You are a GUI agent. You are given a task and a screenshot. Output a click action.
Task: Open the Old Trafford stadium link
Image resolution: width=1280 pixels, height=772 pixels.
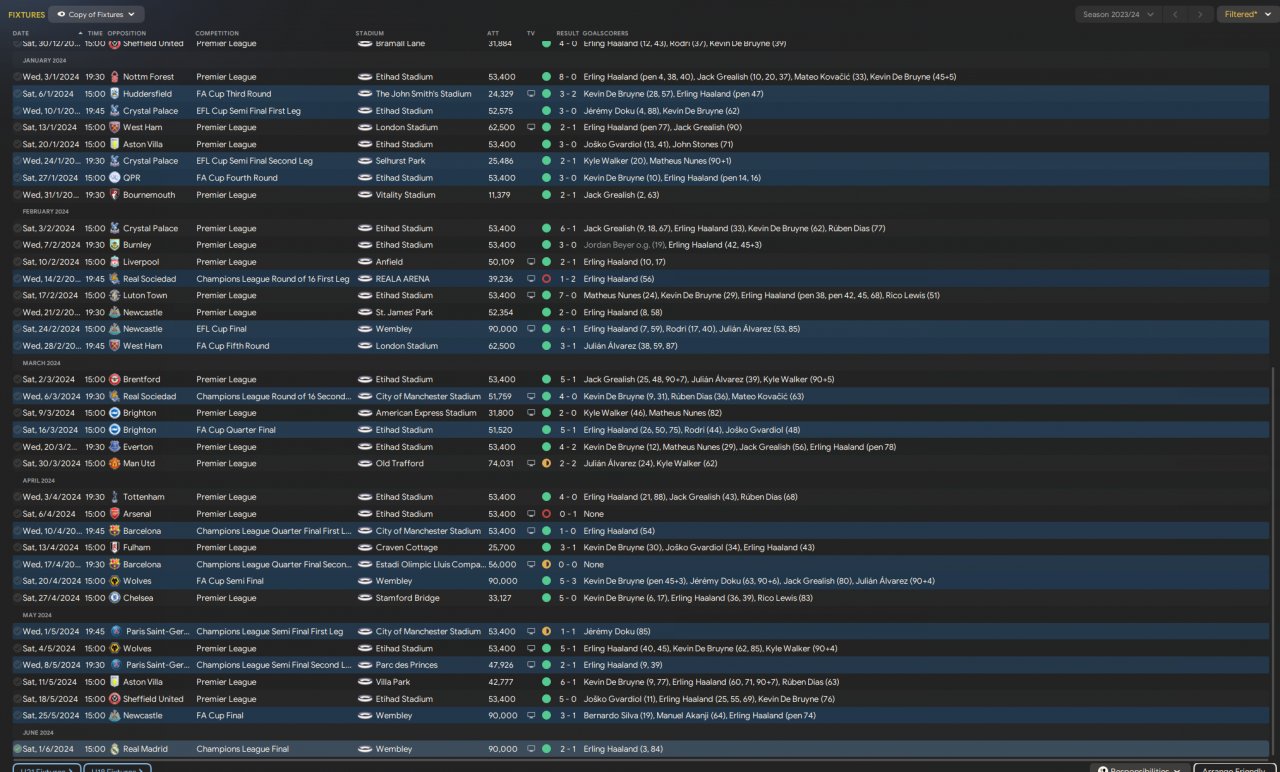click(x=400, y=464)
